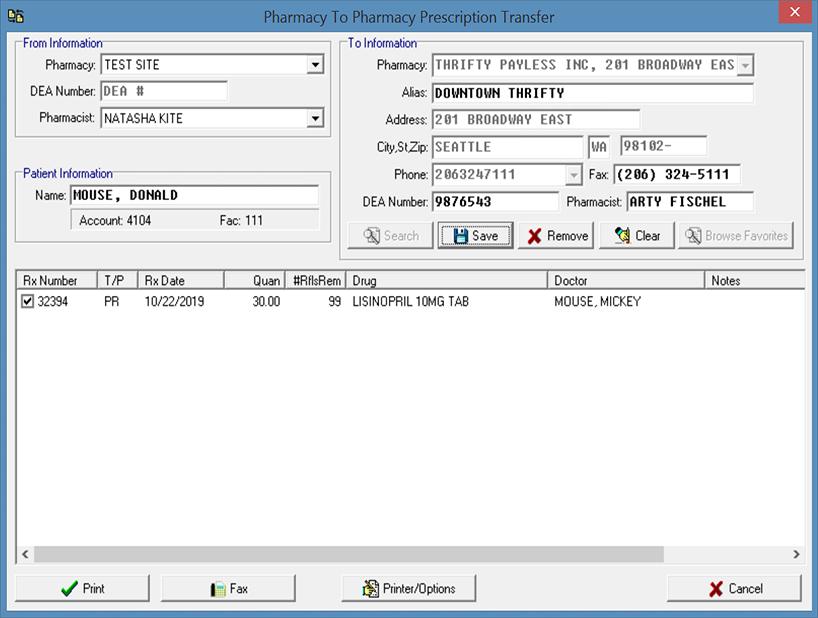
Task: Click the Fax button at the bottom
Action: (228, 589)
